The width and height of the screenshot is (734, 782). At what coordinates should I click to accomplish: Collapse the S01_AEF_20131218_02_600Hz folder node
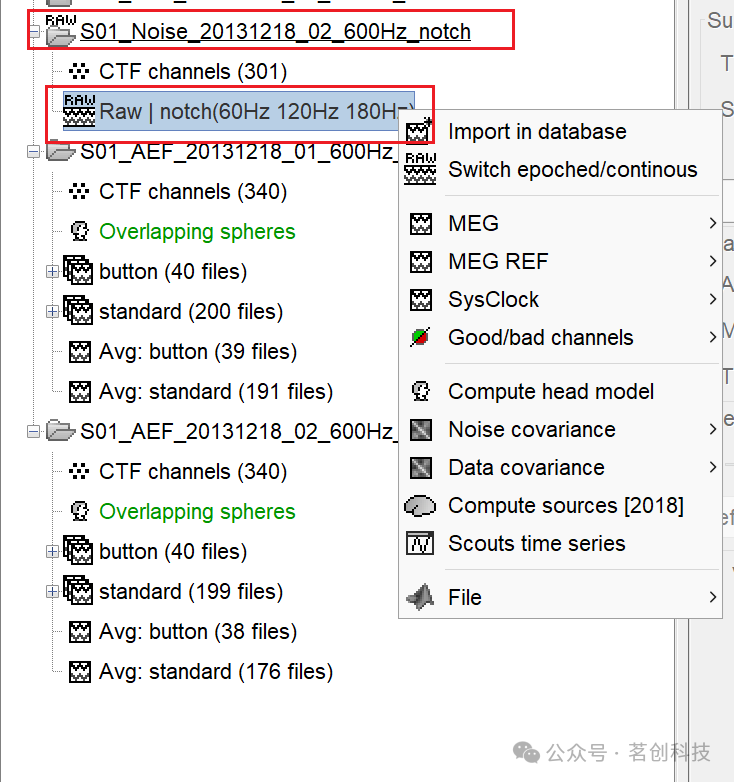tap(33, 431)
